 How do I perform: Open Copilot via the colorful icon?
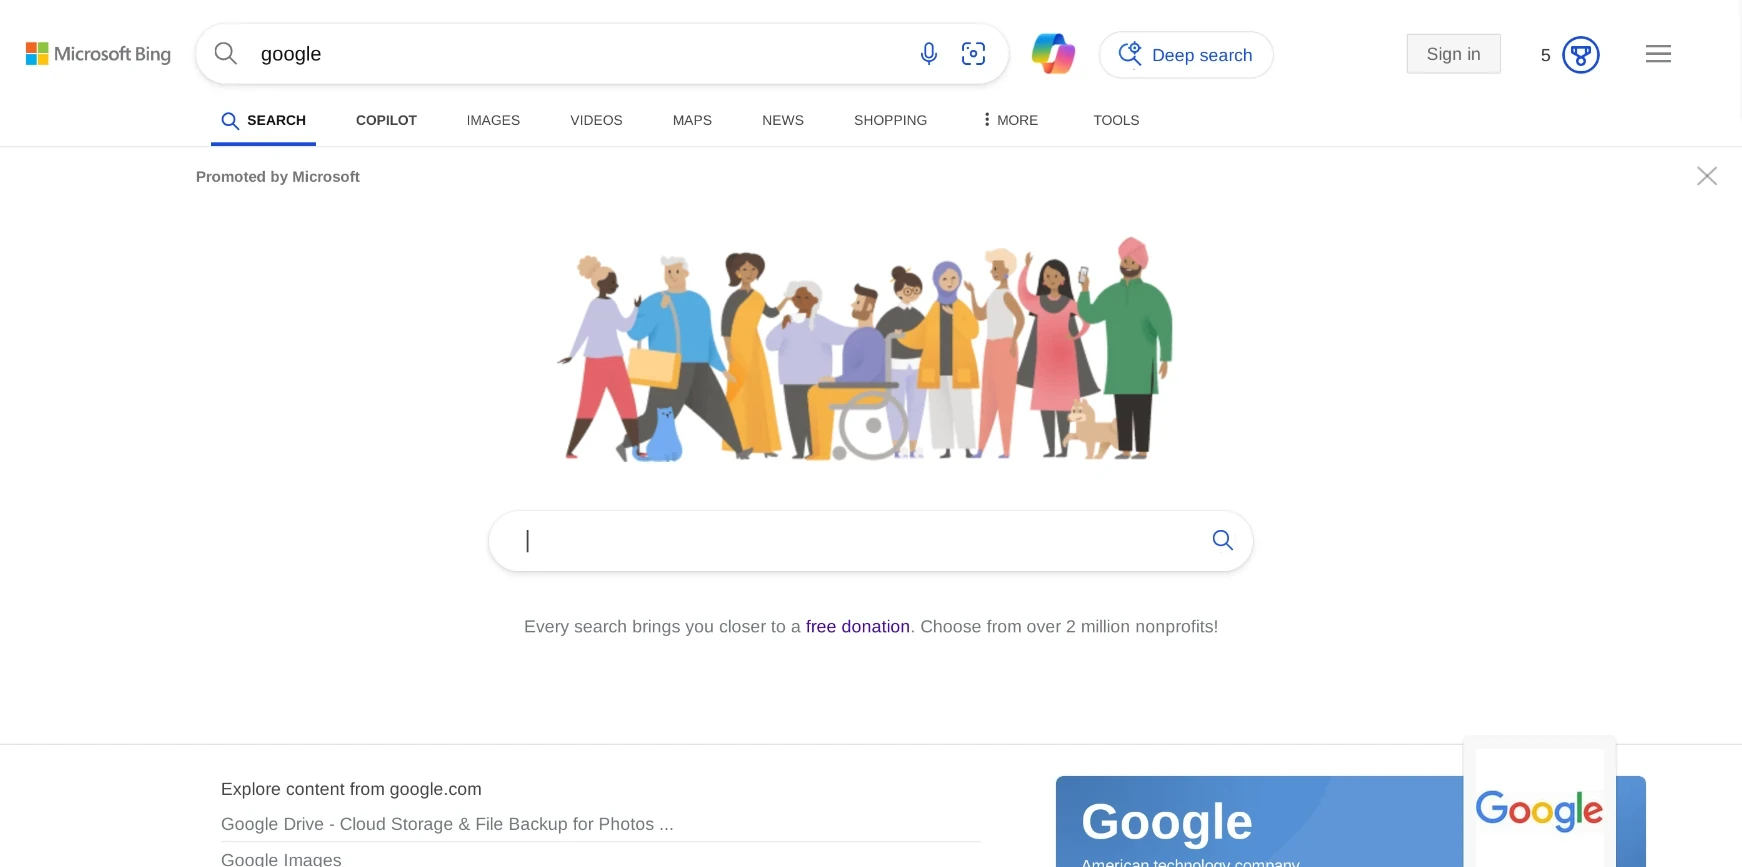(x=1053, y=54)
